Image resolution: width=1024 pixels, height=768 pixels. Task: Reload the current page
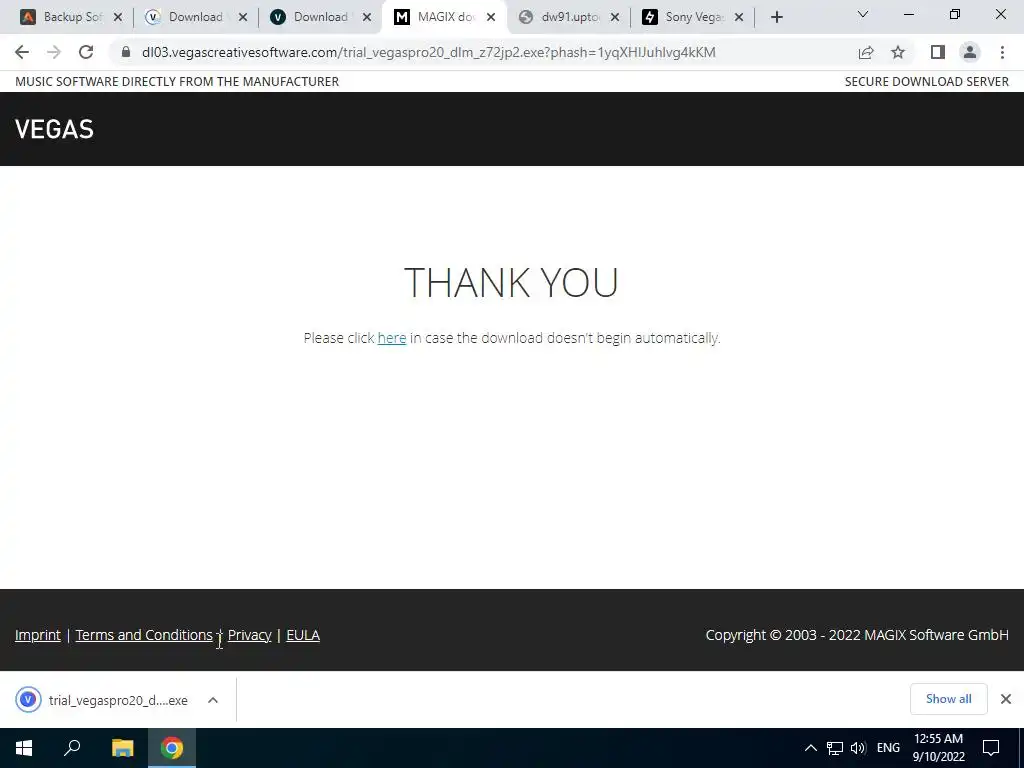86,52
